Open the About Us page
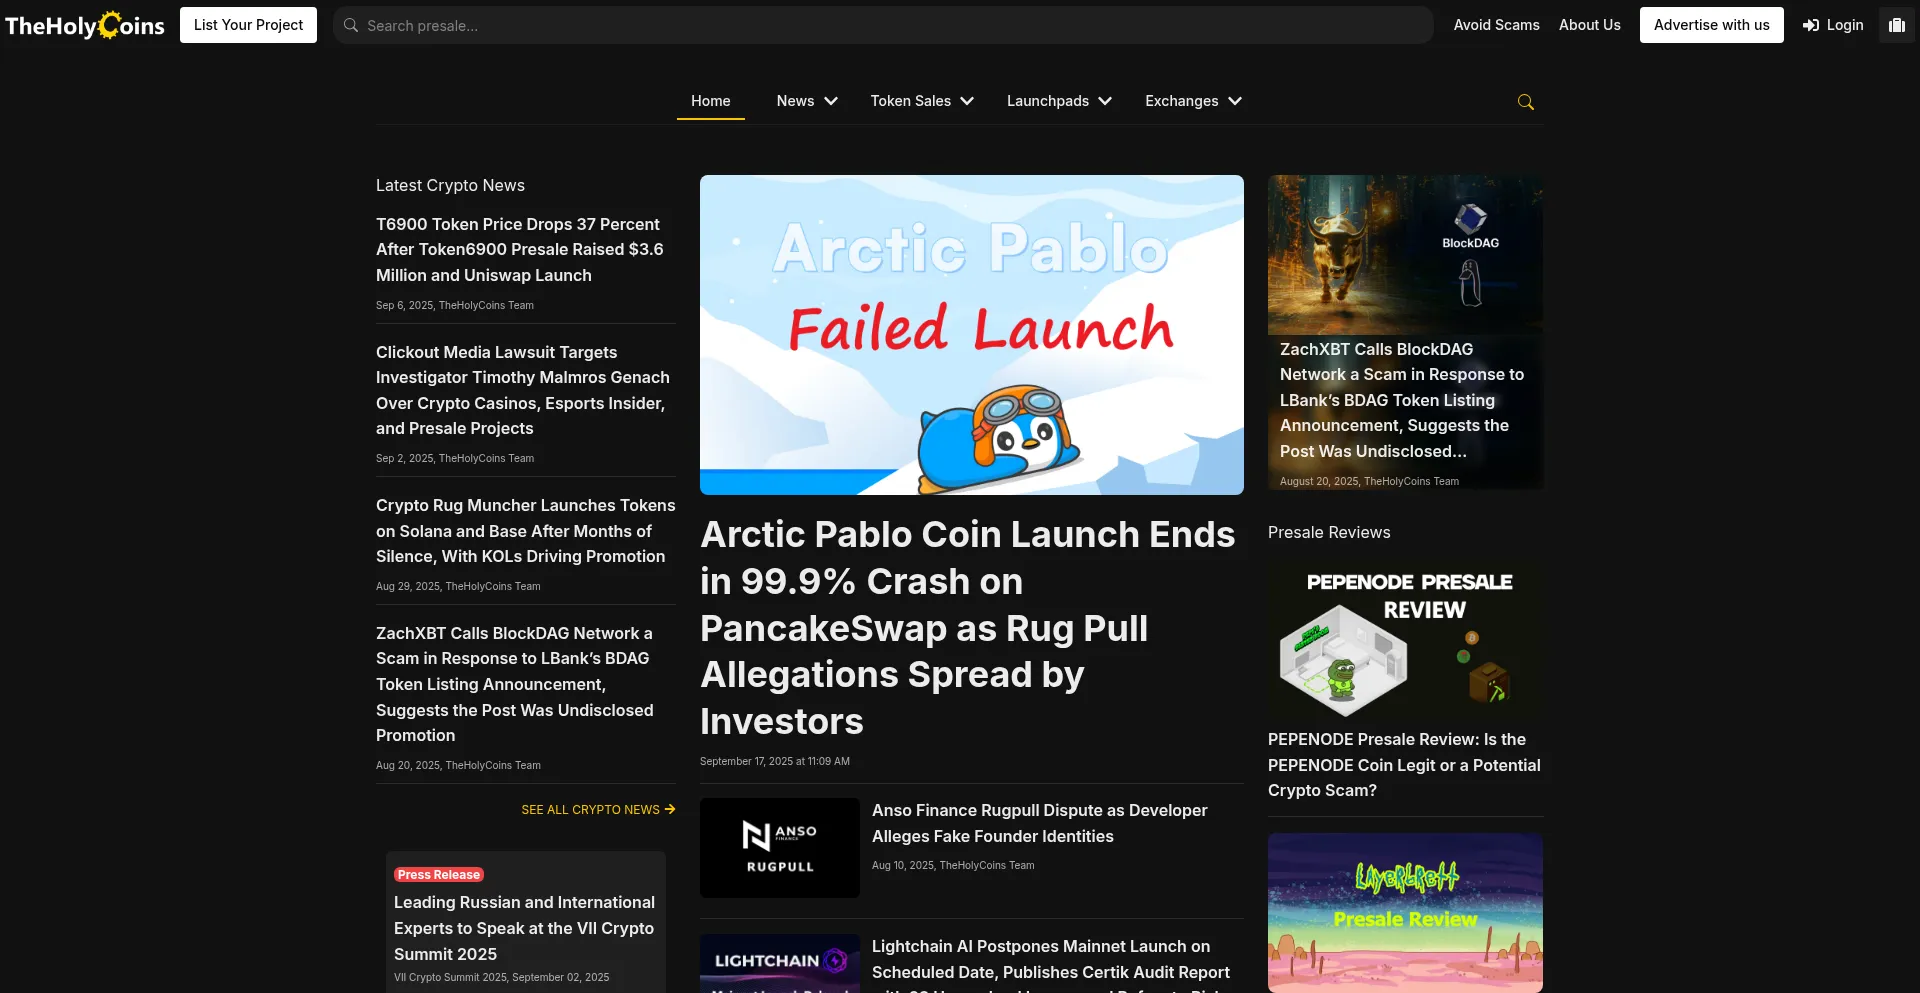This screenshot has height=993, width=1920. [1589, 25]
